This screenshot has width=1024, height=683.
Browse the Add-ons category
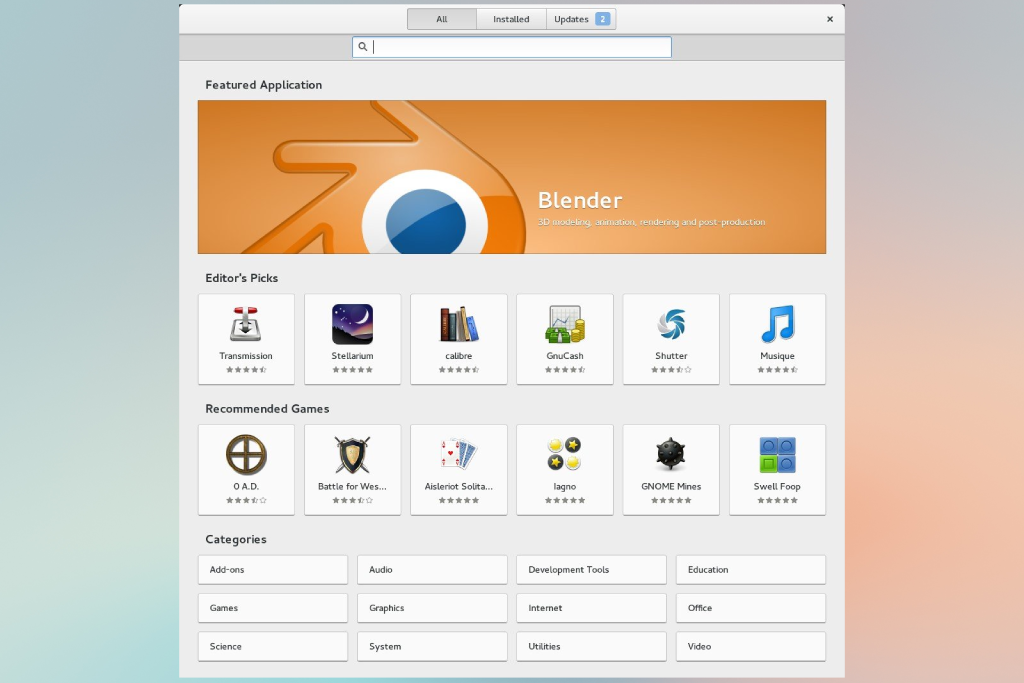tap(273, 569)
